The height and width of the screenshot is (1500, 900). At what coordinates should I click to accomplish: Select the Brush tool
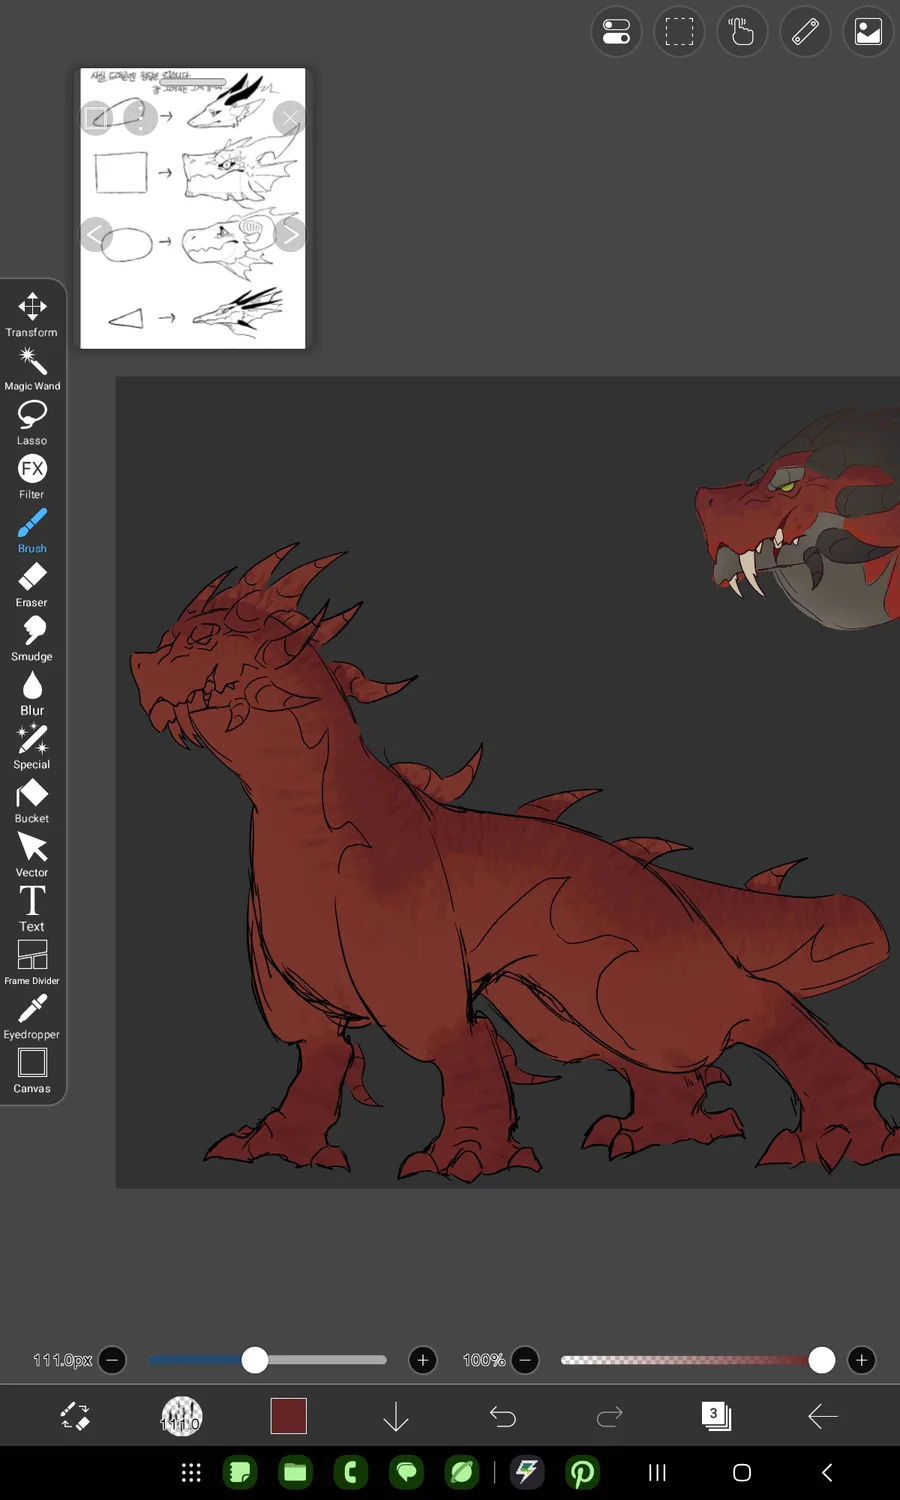pyautogui.click(x=32, y=530)
